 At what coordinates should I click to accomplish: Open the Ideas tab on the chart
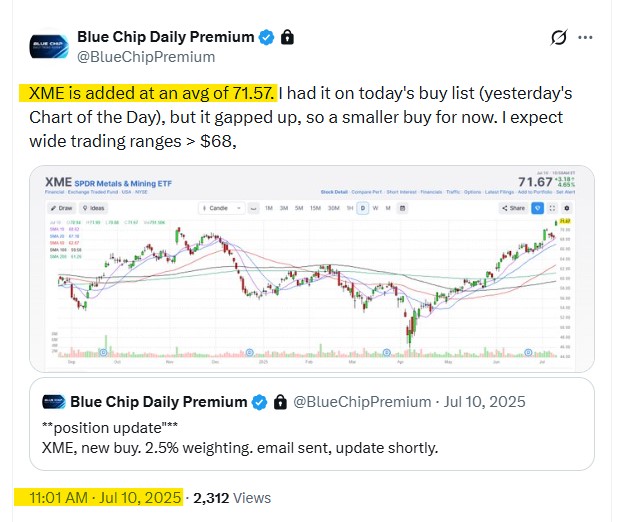click(95, 208)
